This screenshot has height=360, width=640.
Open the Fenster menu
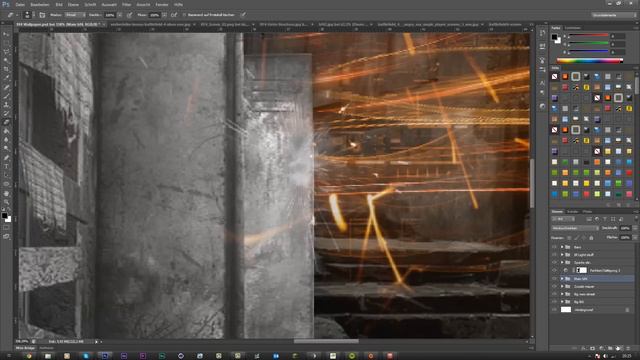(162, 4)
